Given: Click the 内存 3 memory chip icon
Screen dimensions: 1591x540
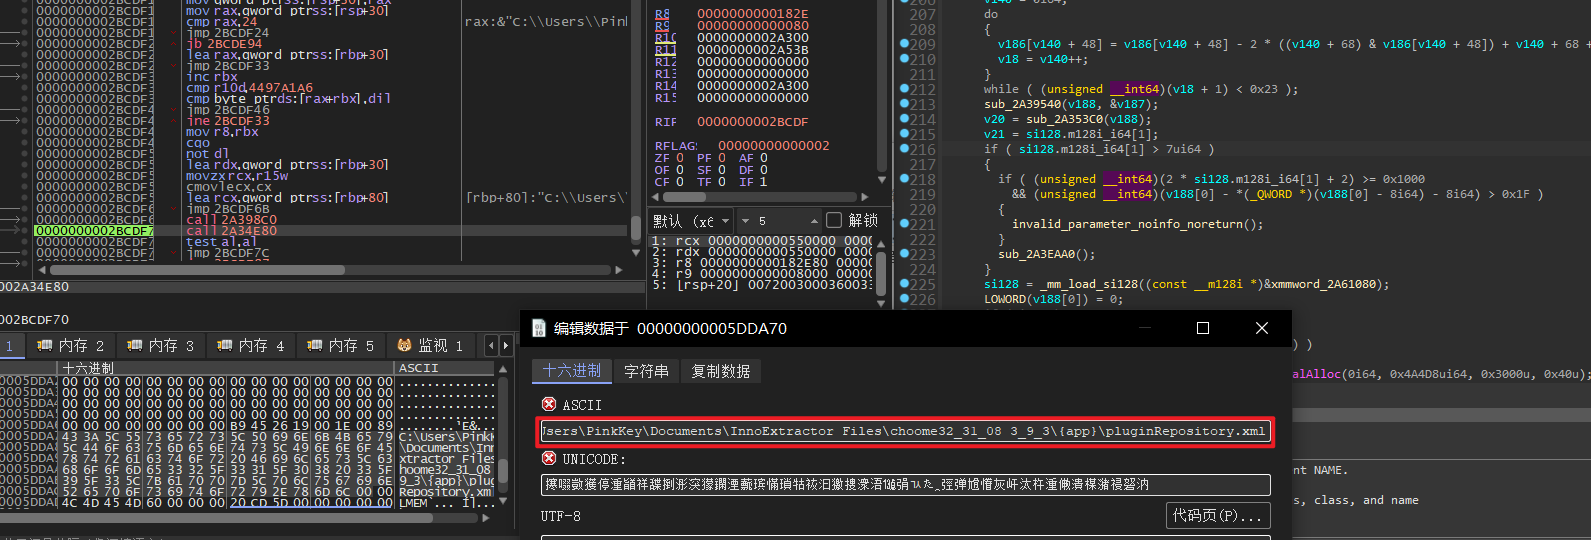Looking at the screenshot, I should [x=135, y=345].
